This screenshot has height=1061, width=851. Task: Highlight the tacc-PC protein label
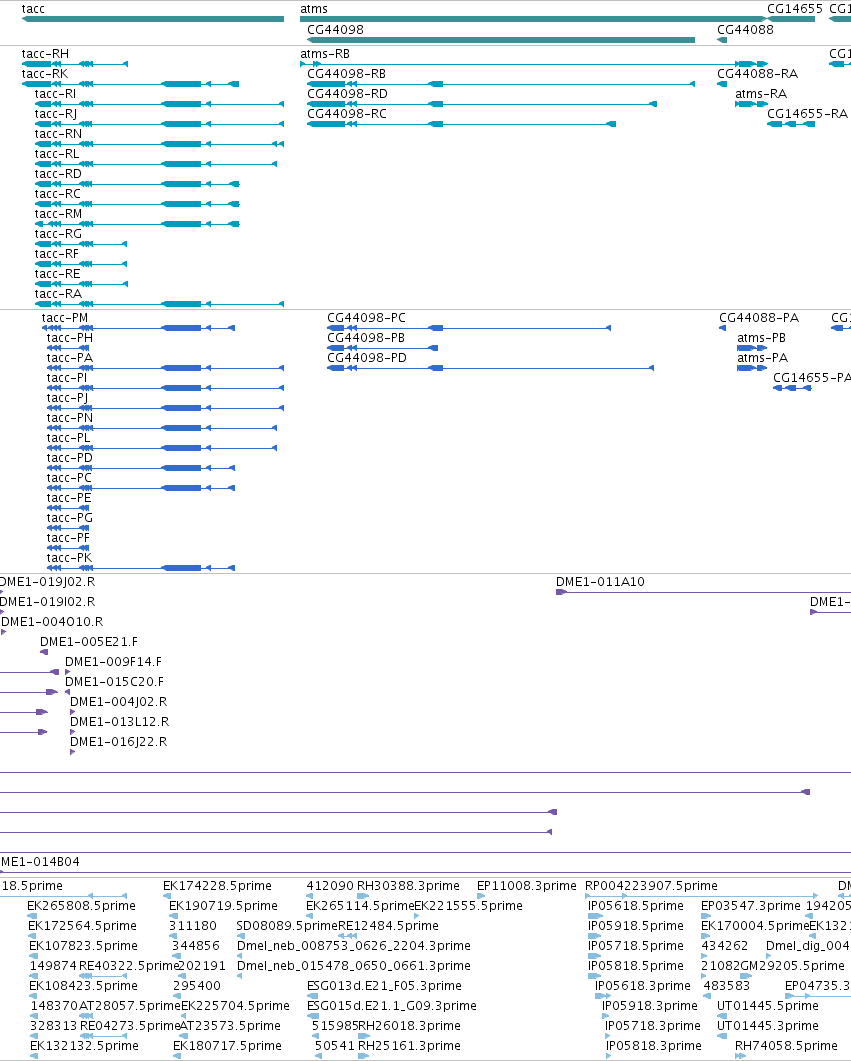(69, 478)
